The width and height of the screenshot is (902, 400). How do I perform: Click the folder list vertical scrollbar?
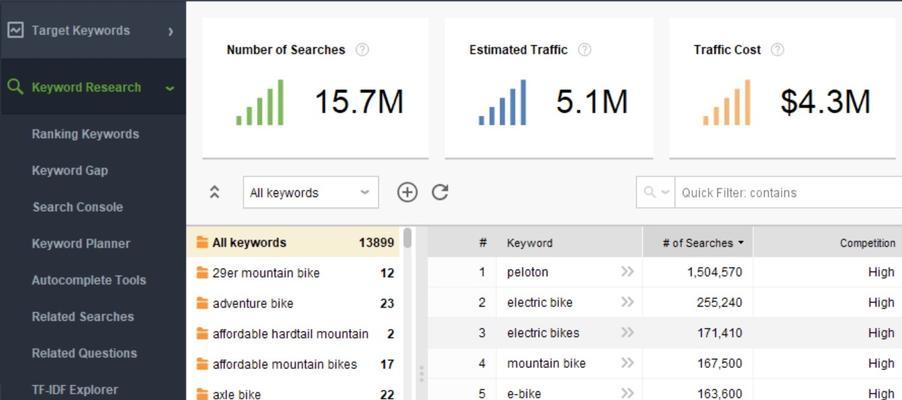[x=407, y=238]
